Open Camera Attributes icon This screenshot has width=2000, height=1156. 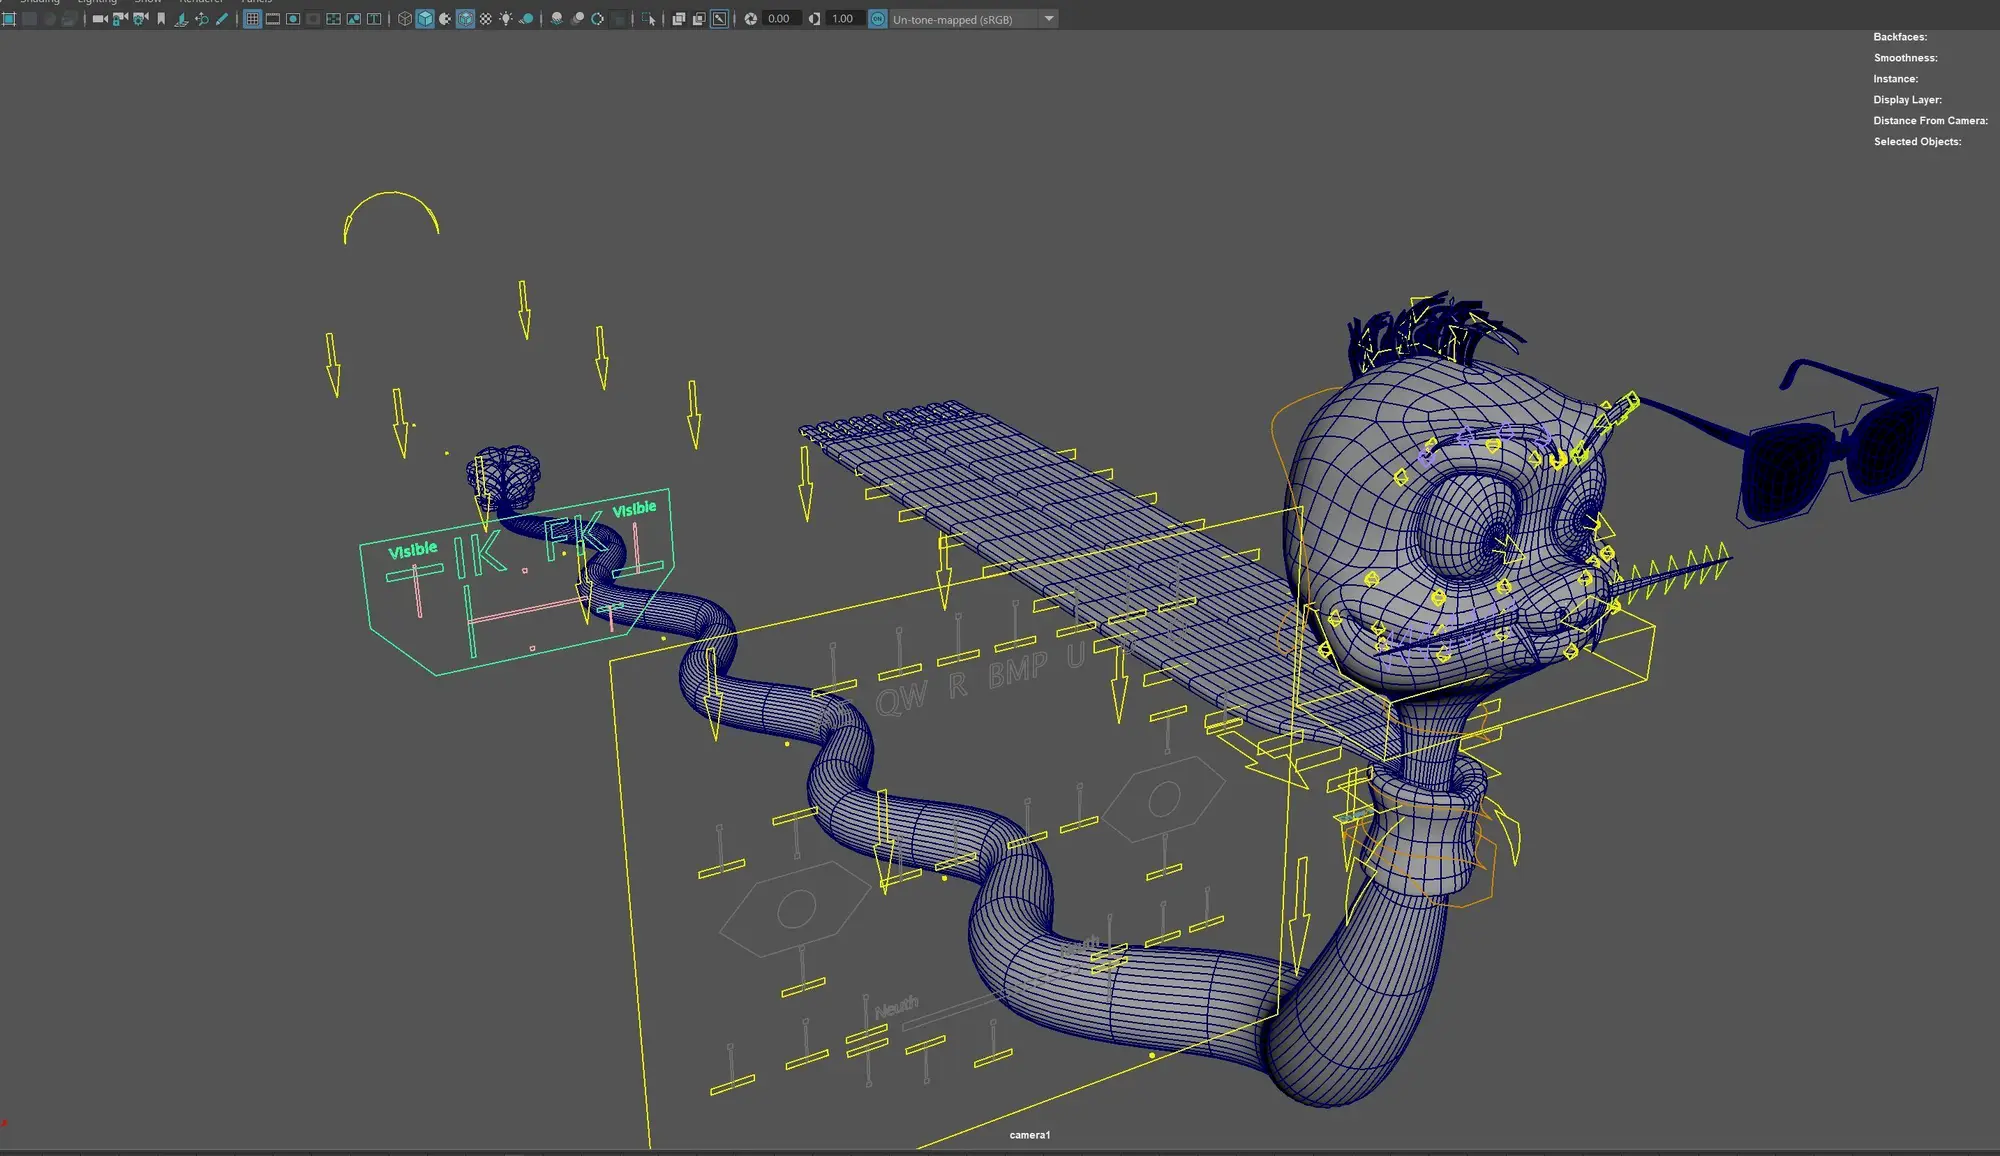(x=140, y=19)
